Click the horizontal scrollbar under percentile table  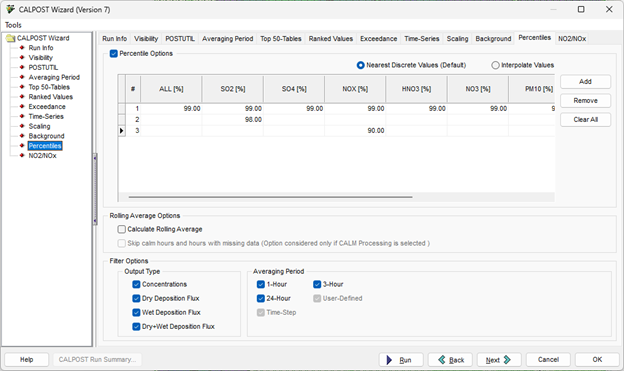pyautogui.click(x=271, y=197)
